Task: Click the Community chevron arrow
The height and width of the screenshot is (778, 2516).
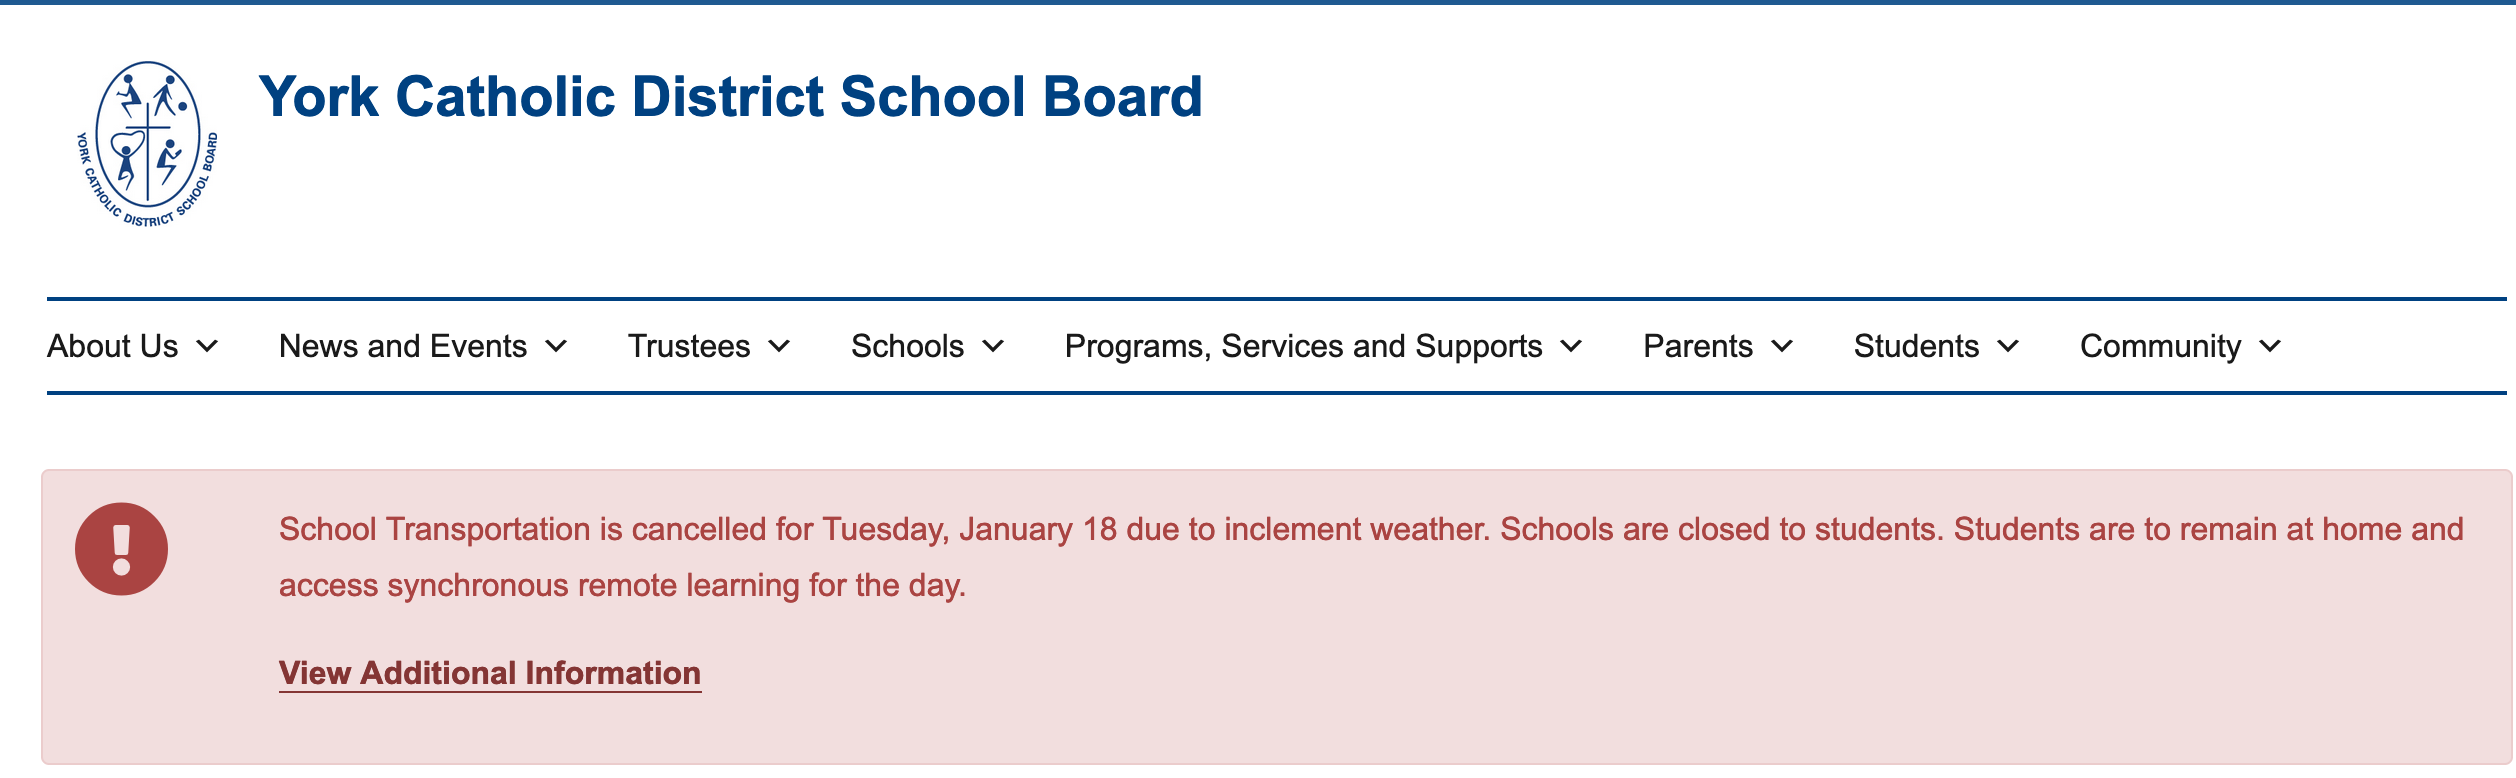Action: pos(2270,347)
